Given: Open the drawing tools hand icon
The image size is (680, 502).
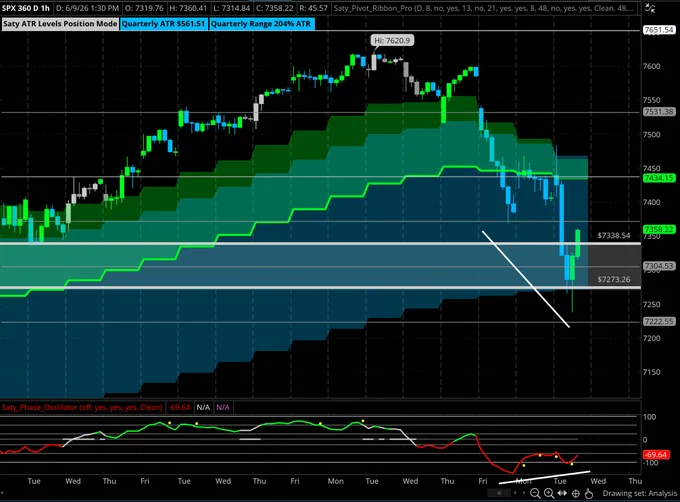Looking at the screenshot, I should coord(588,493).
